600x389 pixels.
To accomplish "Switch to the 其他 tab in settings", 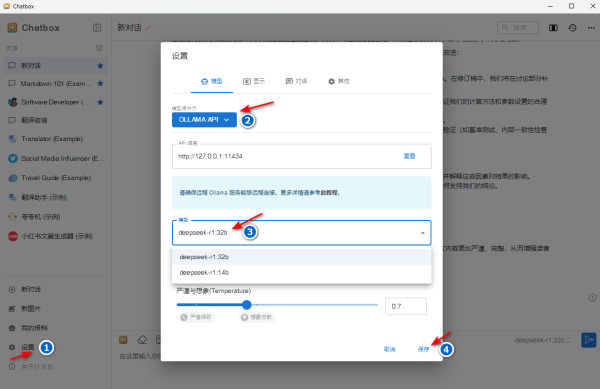I will pos(339,81).
